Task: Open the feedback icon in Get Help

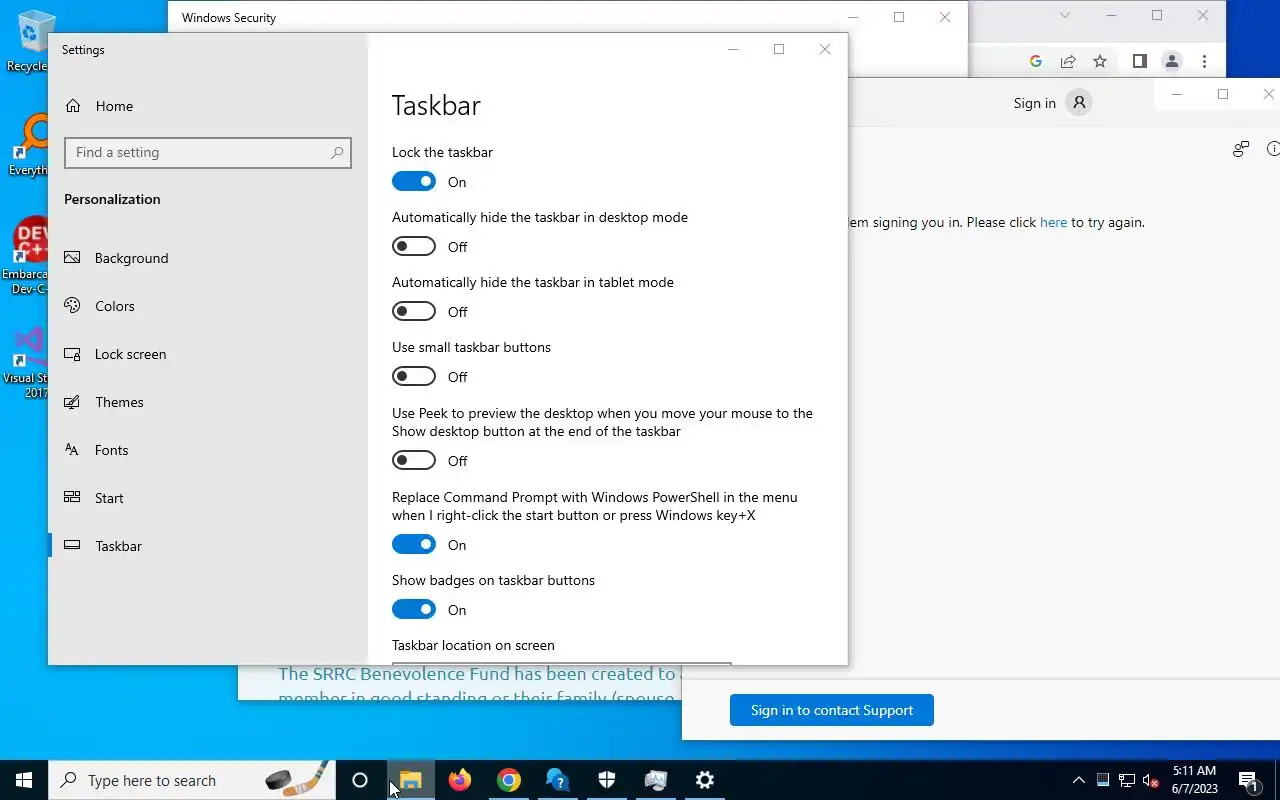Action: [x=1241, y=149]
